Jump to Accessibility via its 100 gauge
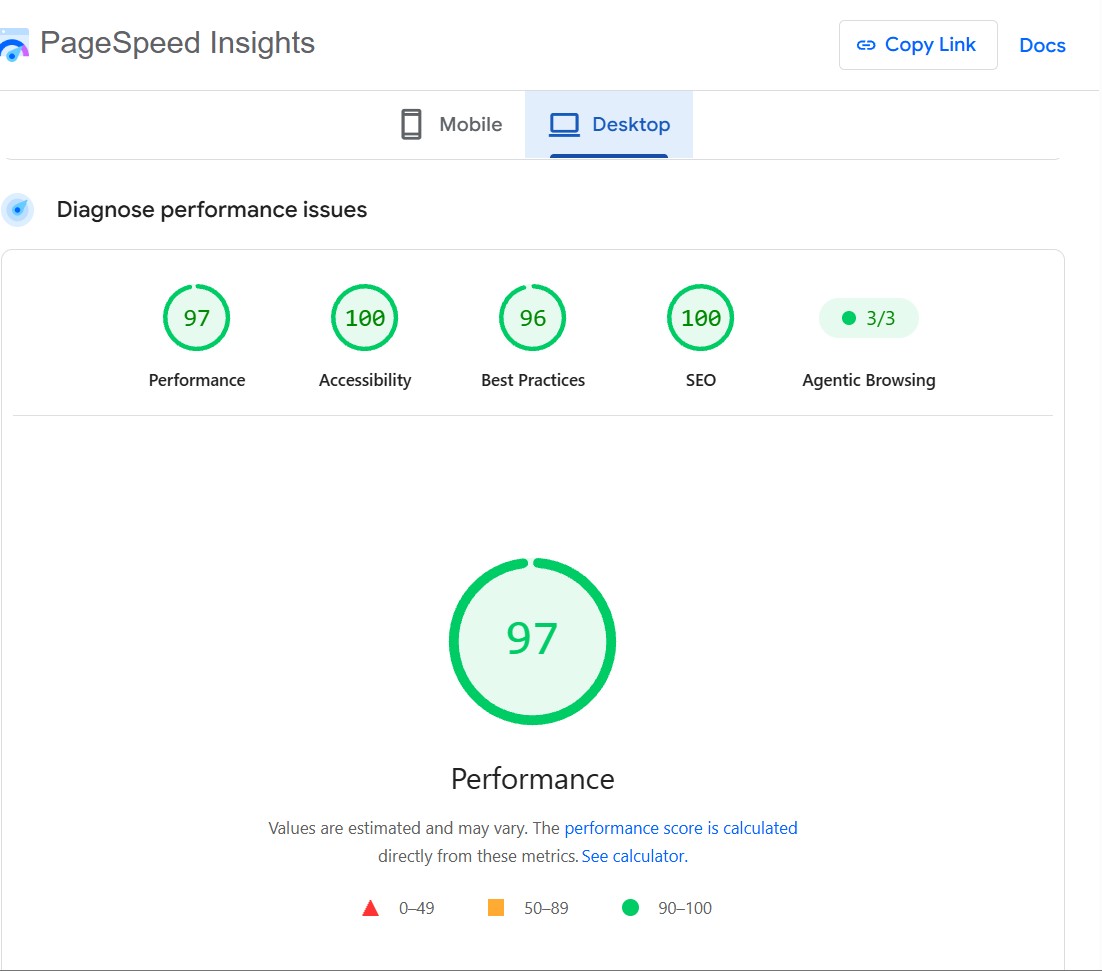 [x=365, y=318]
